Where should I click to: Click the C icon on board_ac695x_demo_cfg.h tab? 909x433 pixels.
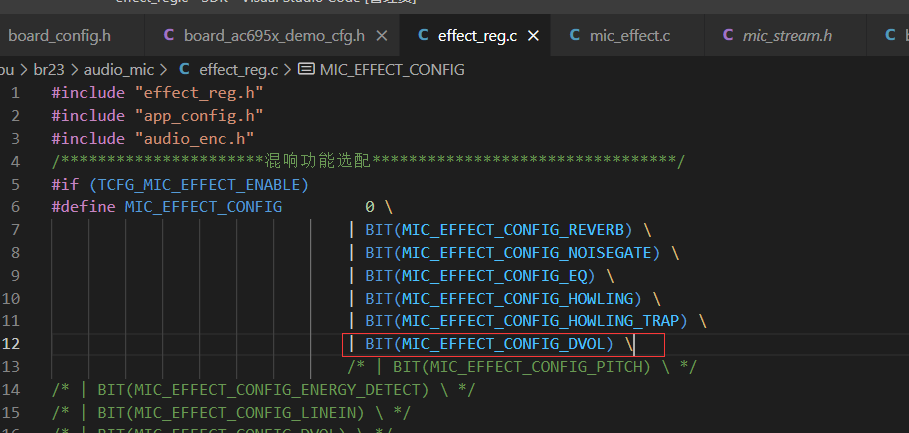(169, 35)
